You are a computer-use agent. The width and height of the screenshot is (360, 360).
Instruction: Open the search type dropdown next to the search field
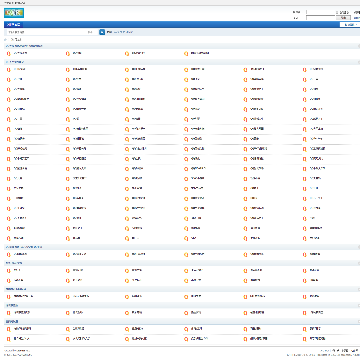tap(90, 32)
